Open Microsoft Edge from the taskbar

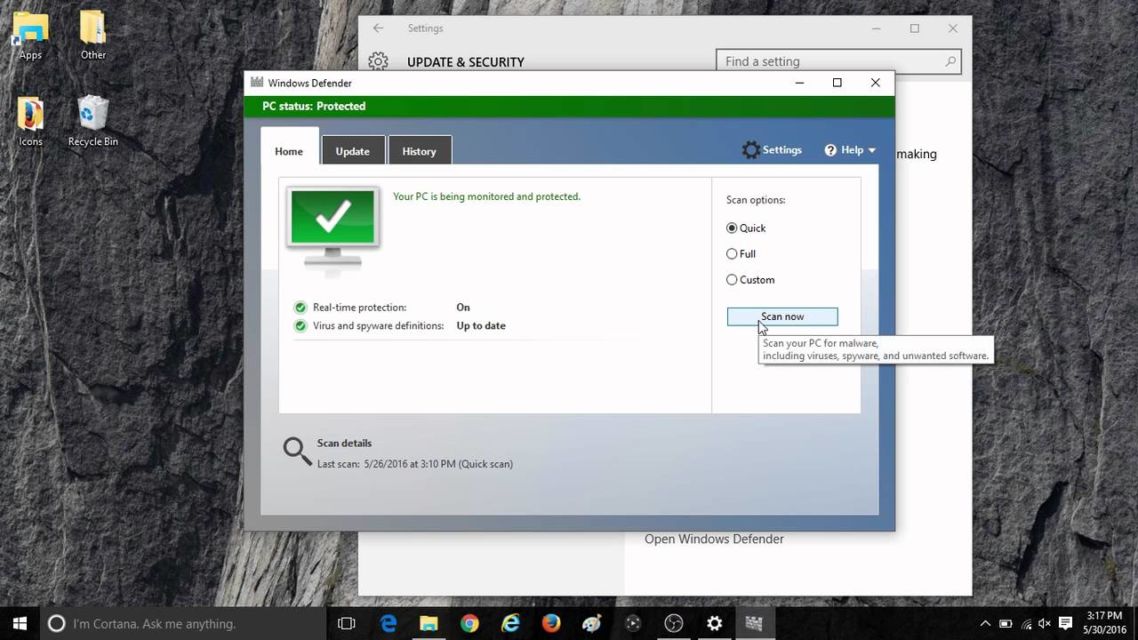click(388, 623)
